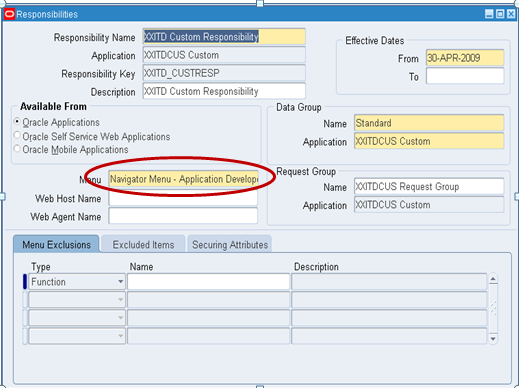
Task: Minimize the Responsibilities window
Action: (x=489, y=14)
